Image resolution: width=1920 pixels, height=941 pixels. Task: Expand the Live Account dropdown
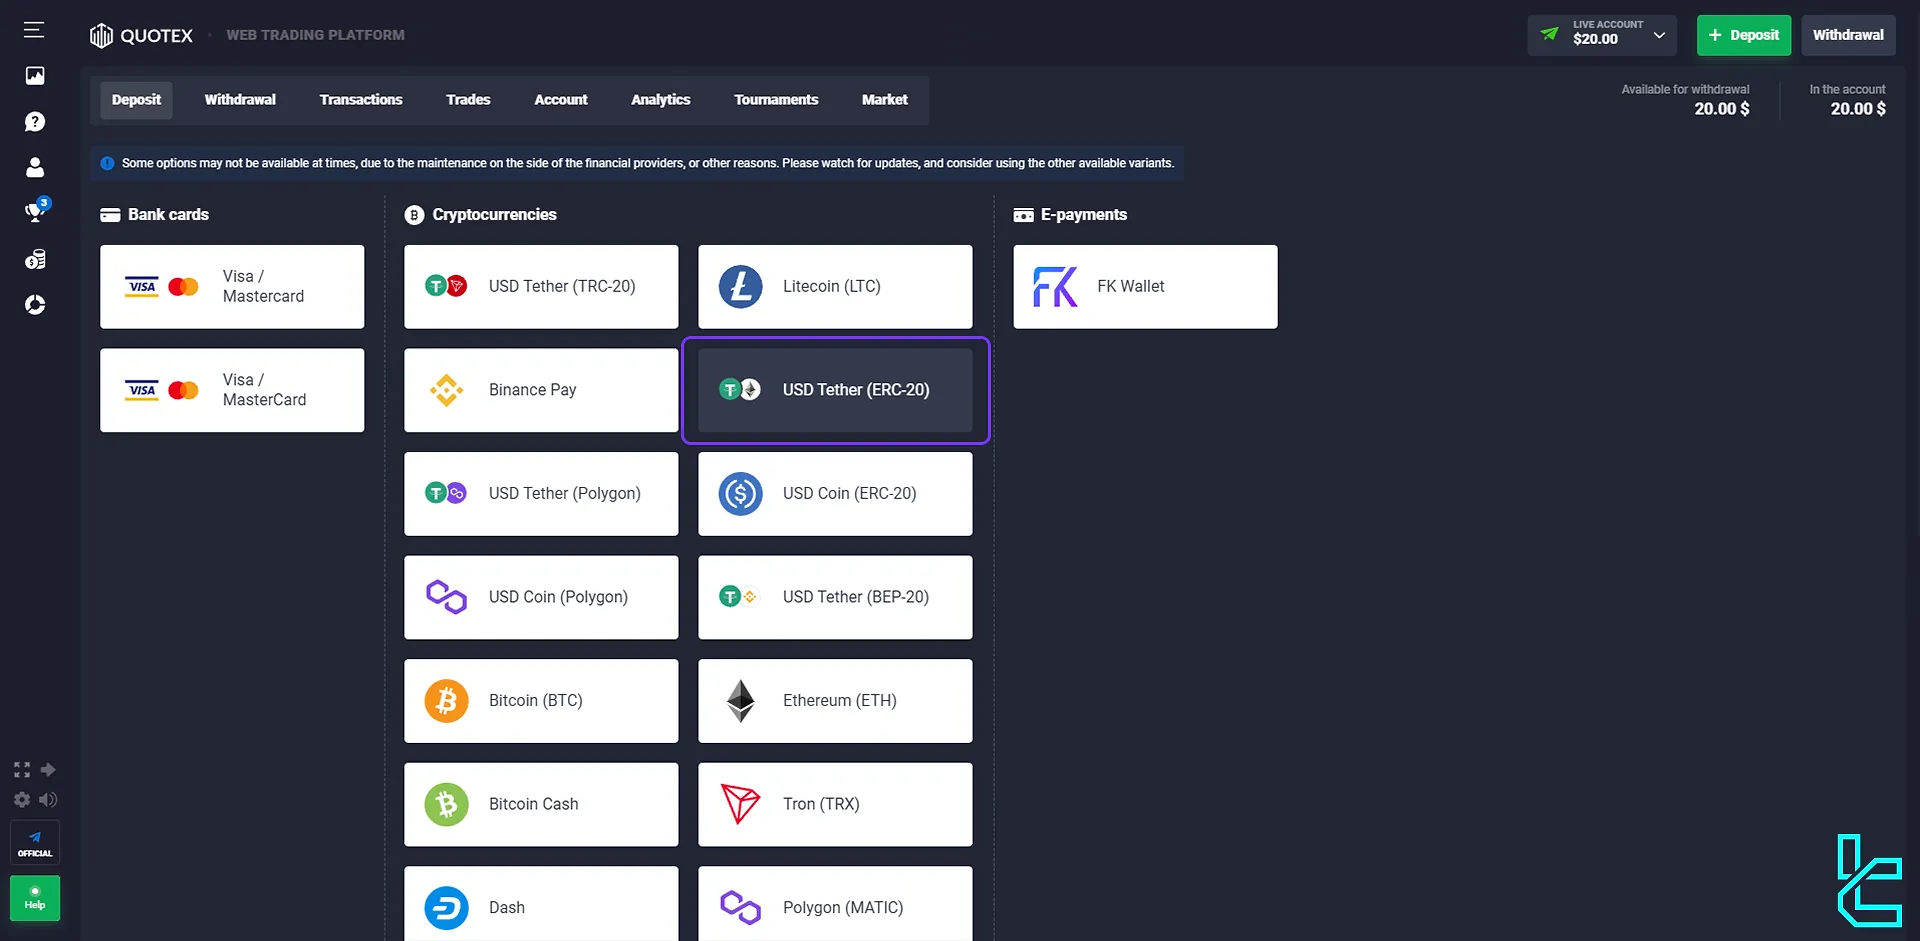pyautogui.click(x=1603, y=35)
